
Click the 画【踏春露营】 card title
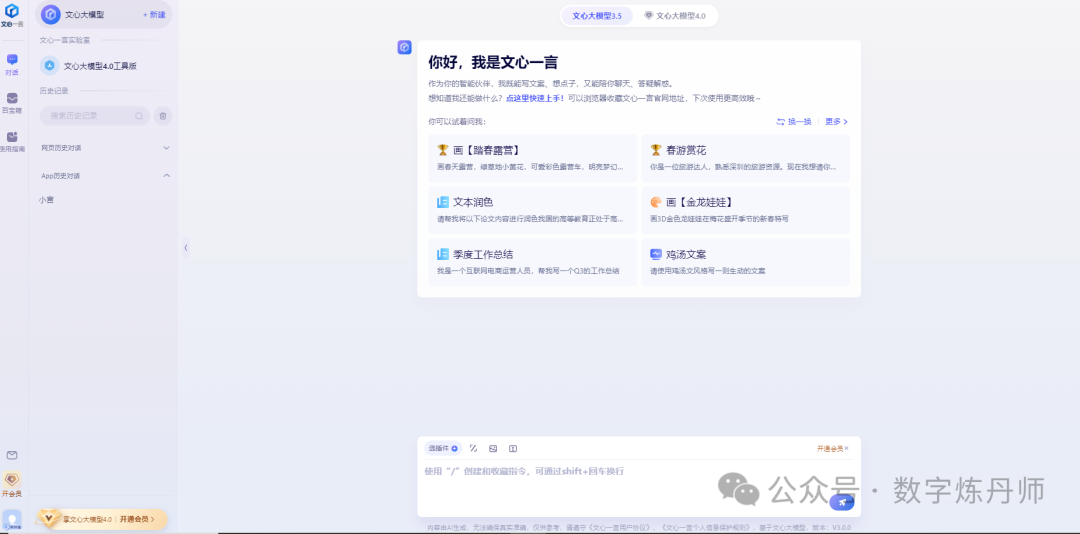(486, 150)
